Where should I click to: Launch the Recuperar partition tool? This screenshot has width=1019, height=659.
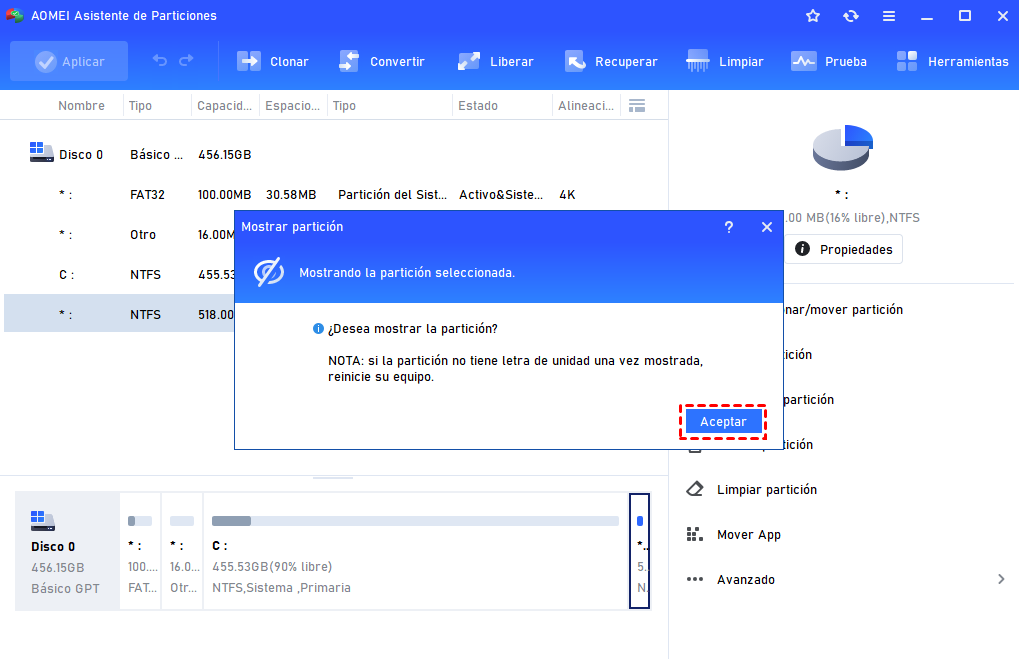click(611, 61)
